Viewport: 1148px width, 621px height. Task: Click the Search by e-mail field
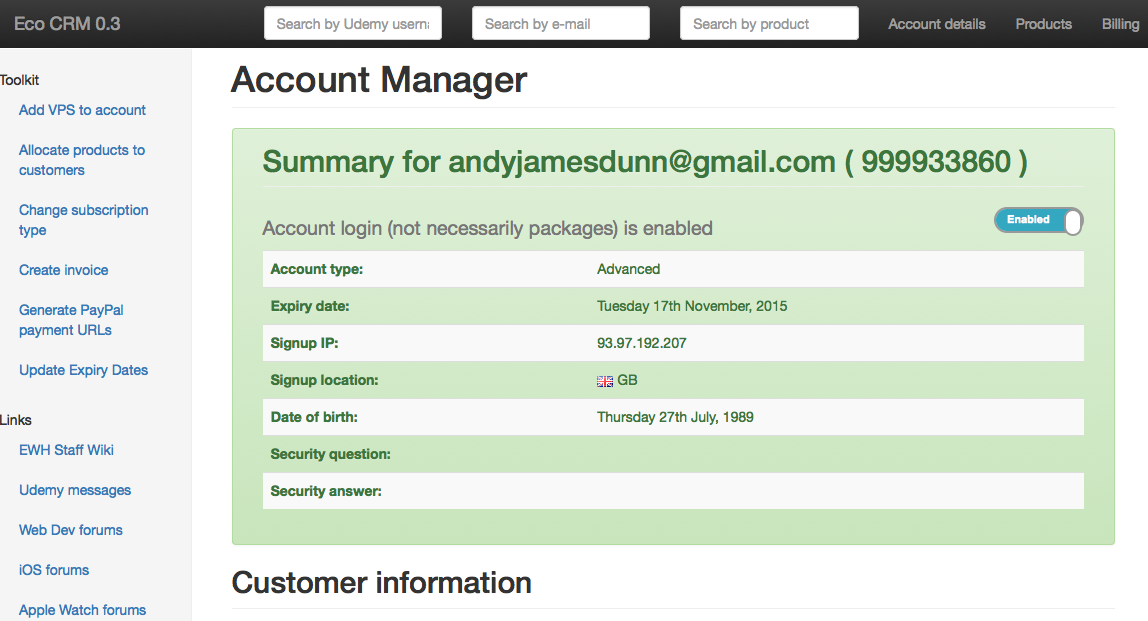click(560, 24)
